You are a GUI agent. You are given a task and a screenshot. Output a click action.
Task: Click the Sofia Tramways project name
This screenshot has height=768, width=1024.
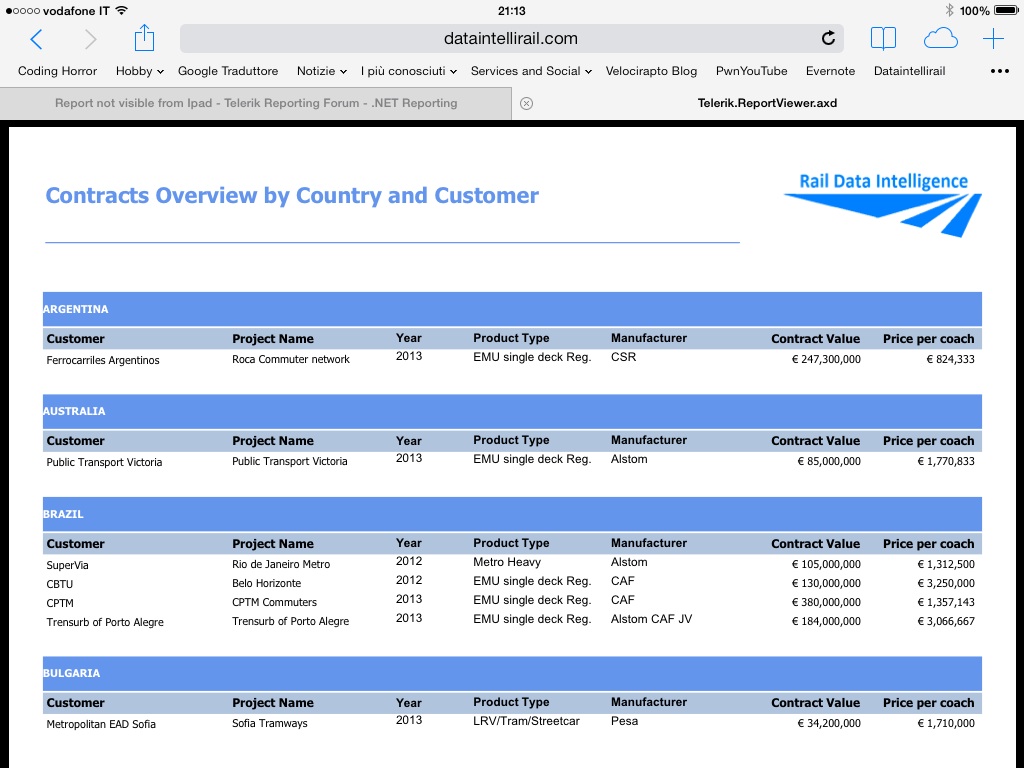pos(269,724)
